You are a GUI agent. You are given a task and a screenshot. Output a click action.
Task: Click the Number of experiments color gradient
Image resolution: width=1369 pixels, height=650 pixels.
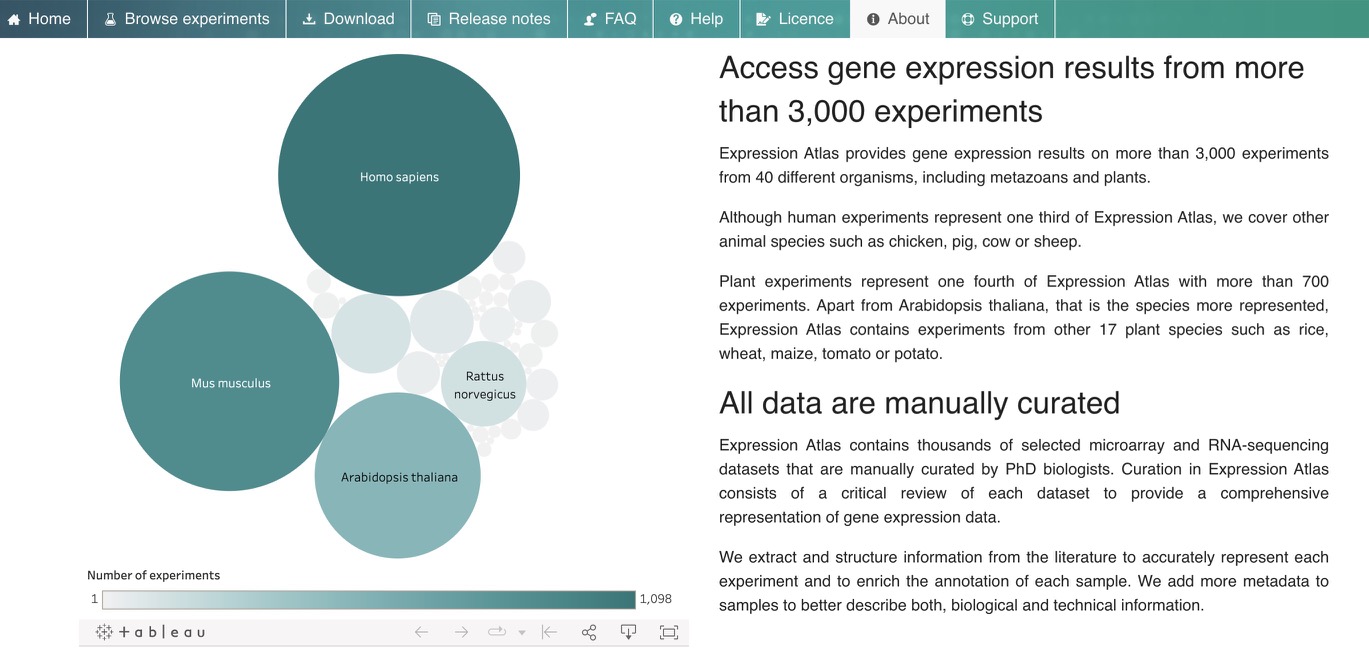(x=369, y=599)
